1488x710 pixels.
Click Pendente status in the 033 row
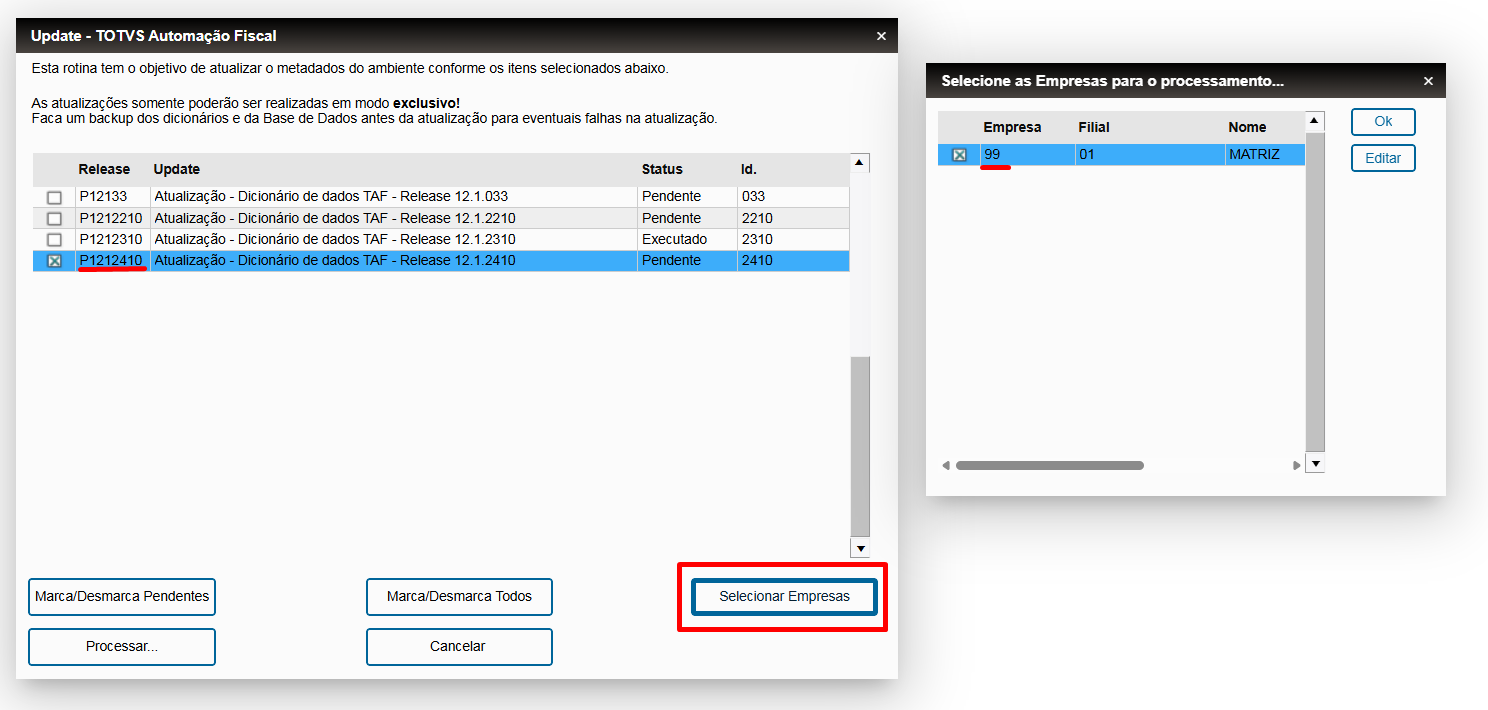coord(687,197)
